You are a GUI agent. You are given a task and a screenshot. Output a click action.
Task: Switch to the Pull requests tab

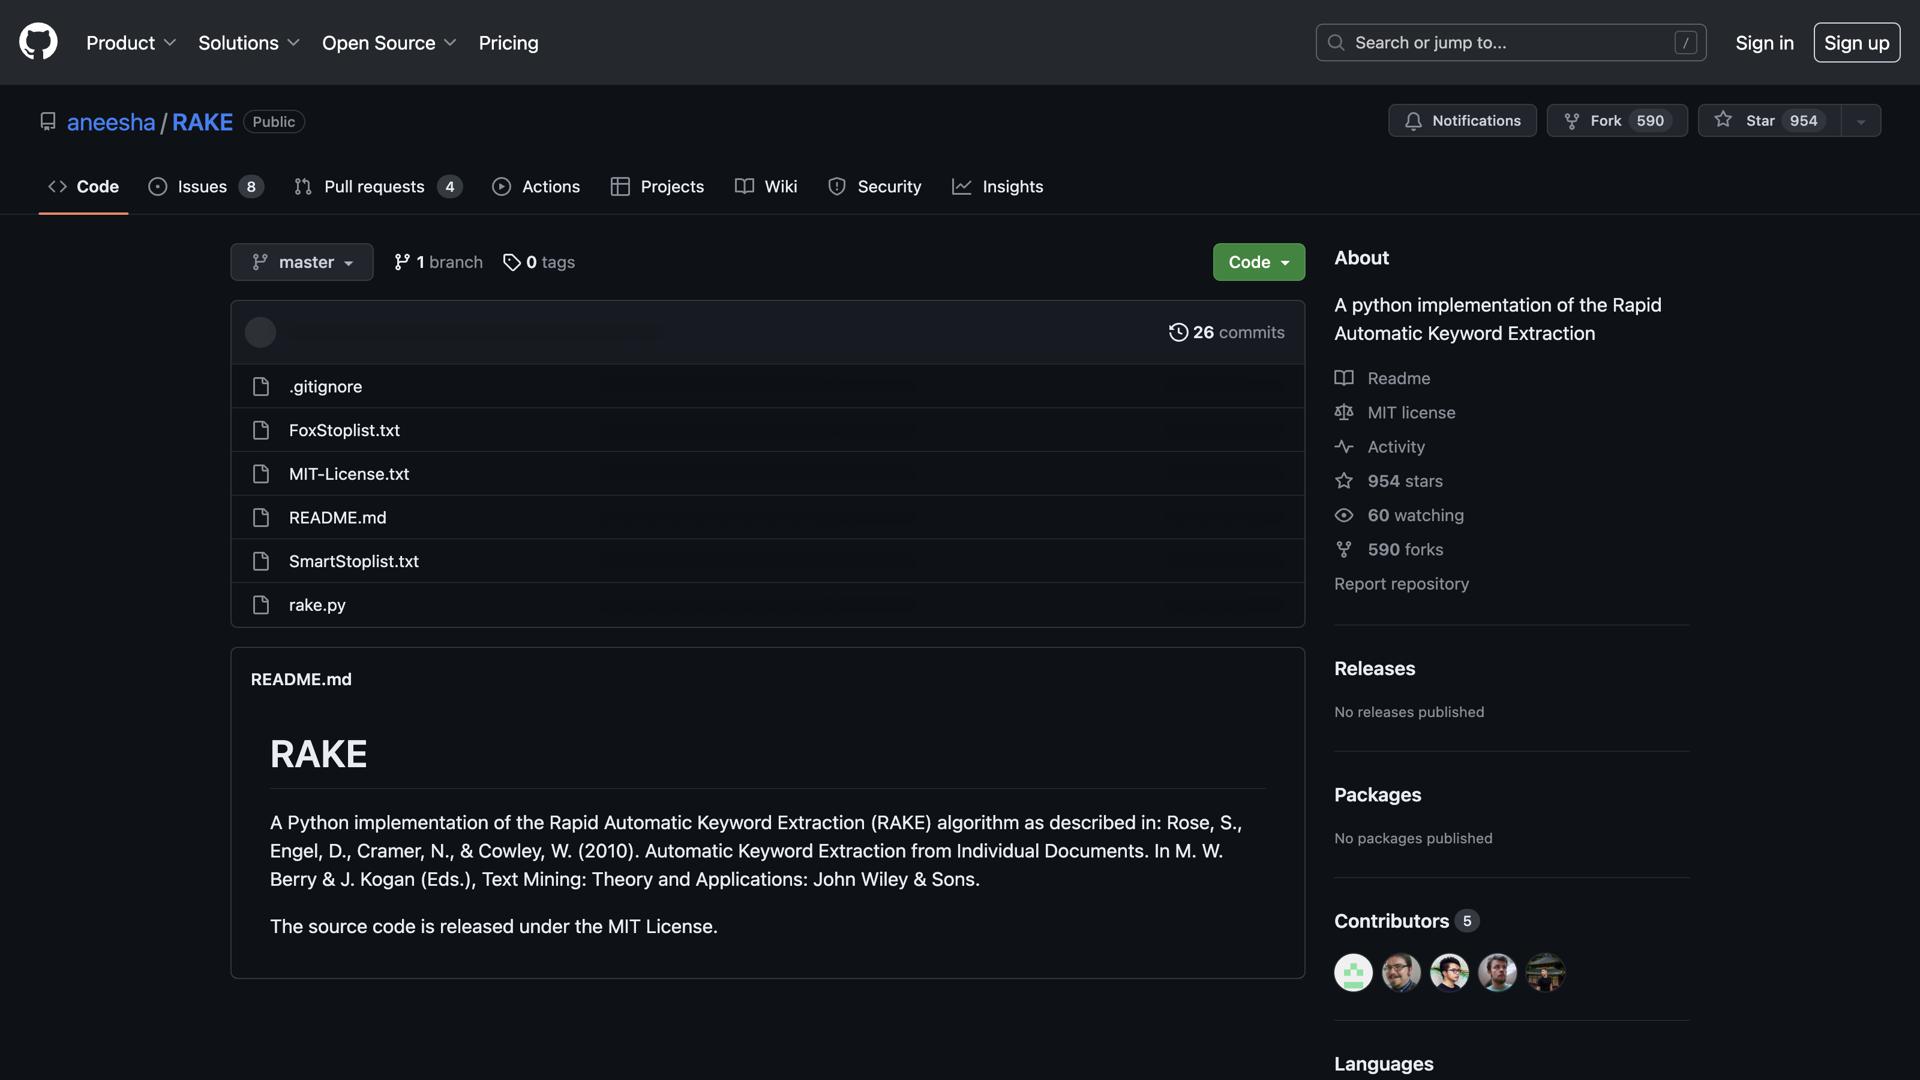coord(376,186)
